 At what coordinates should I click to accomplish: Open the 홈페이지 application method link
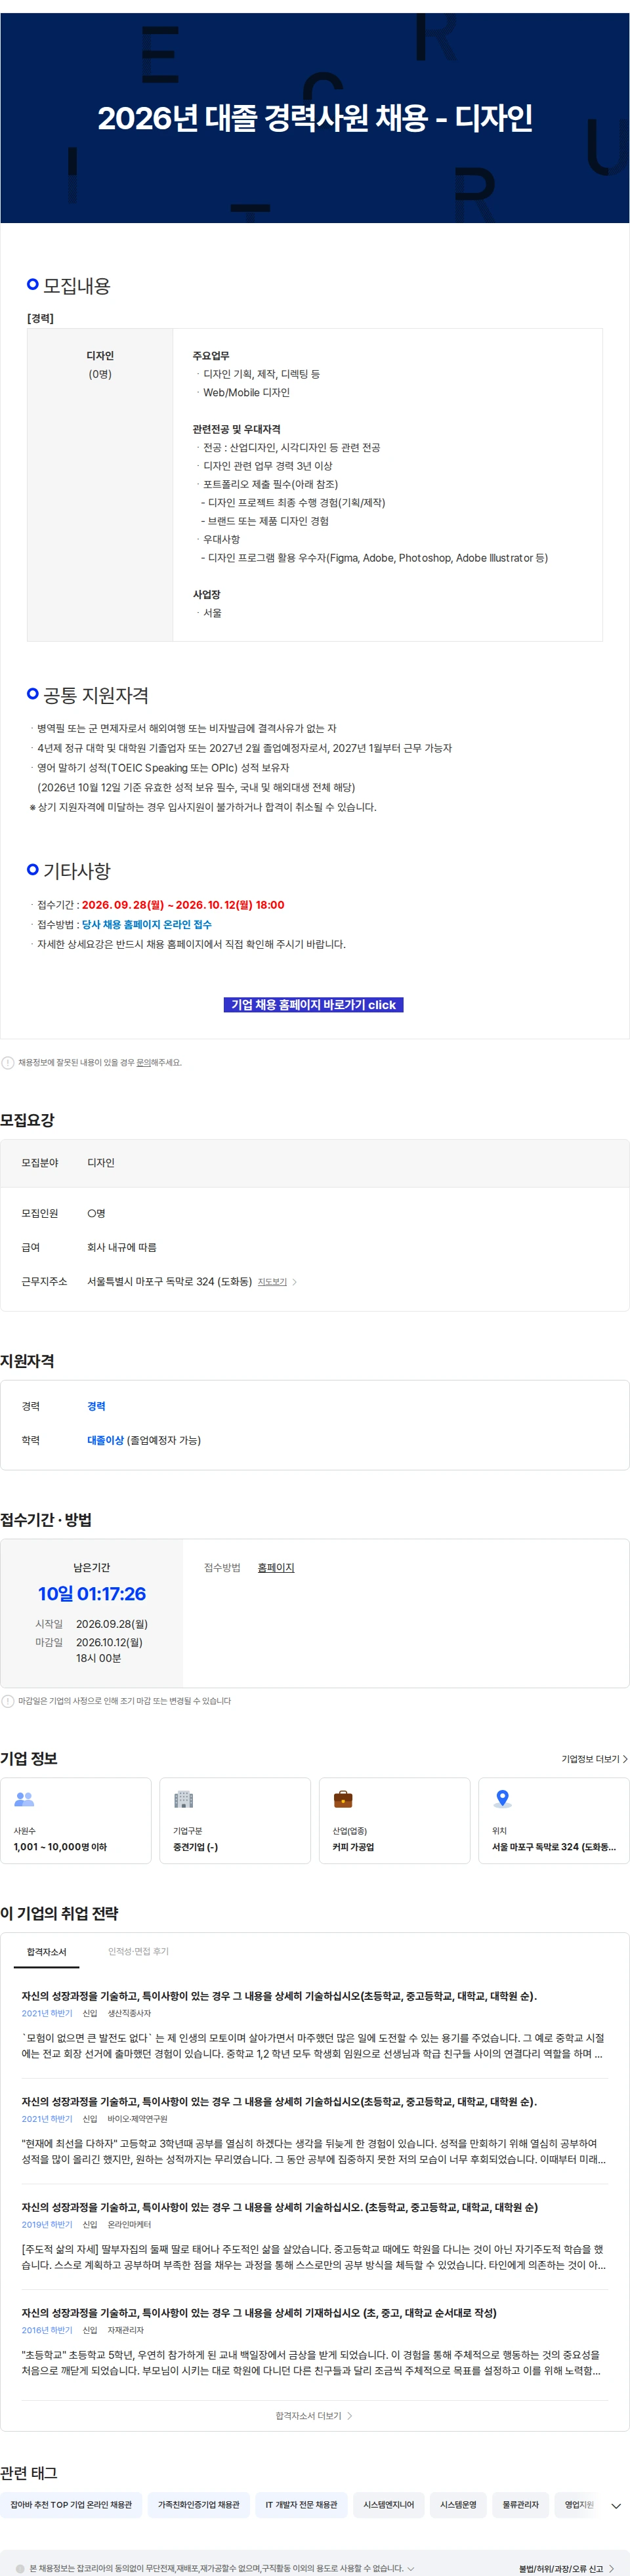pyautogui.click(x=276, y=1567)
